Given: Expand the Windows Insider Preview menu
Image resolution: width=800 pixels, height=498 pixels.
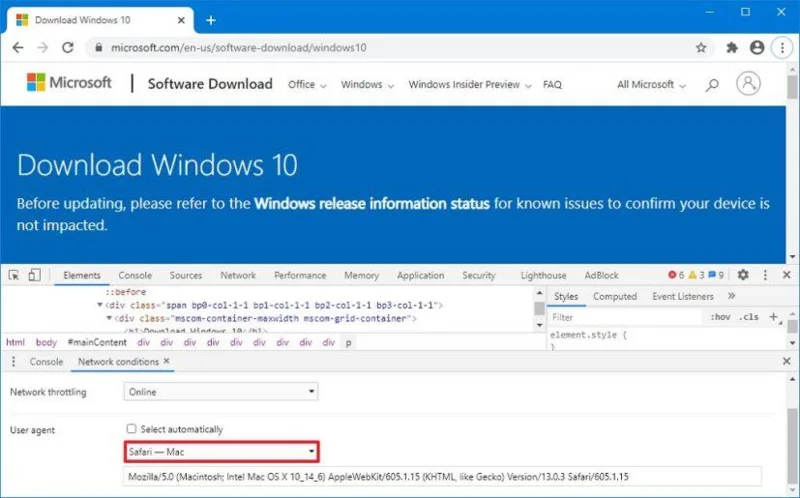Looking at the screenshot, I should [470, 85].
